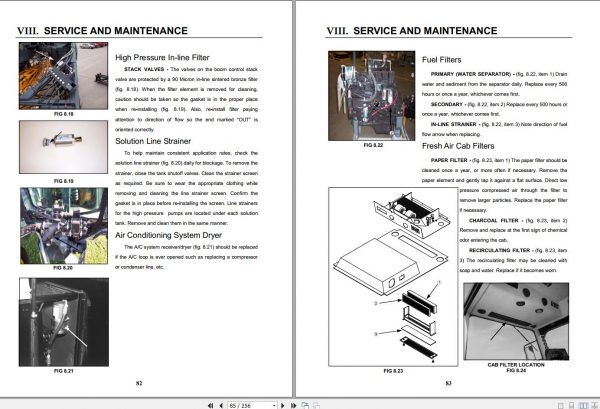Click the cab filter location photo
The height and width of the screenshot is (409, 600).
516,321
